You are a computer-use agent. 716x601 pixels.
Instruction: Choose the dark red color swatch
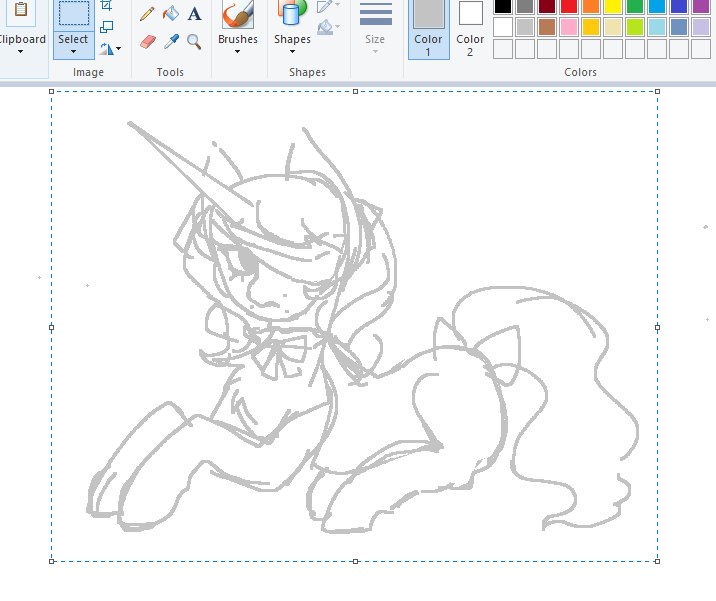(547, 6)
